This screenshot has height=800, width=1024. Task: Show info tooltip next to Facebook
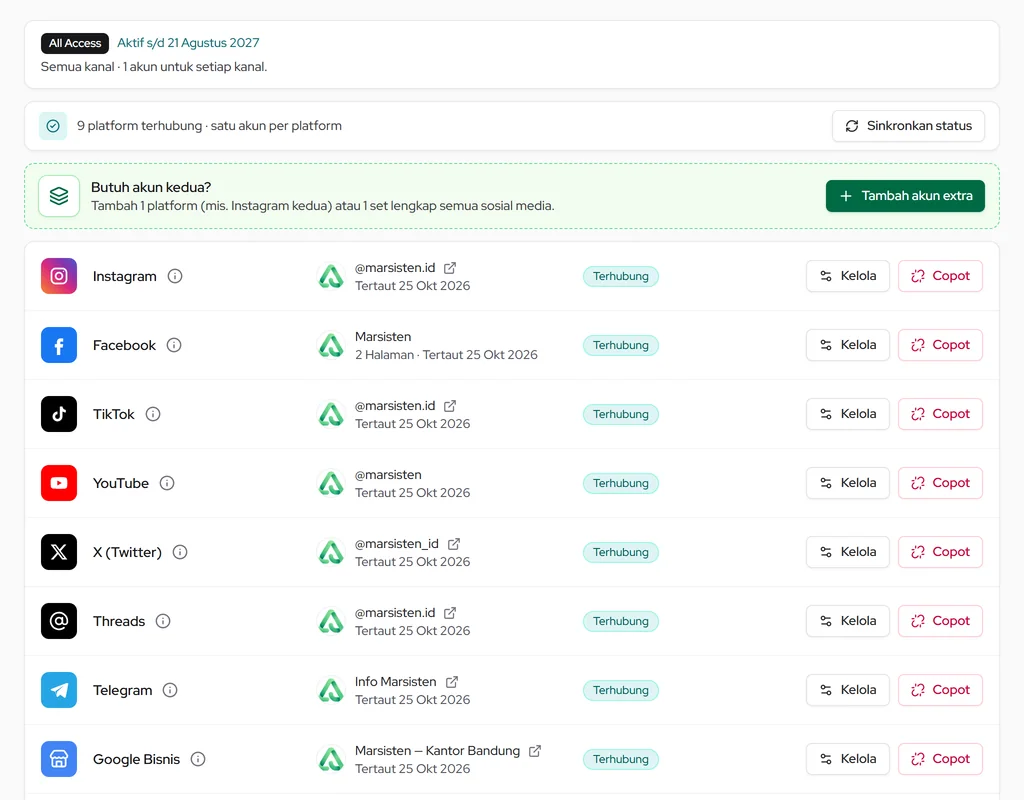174,345
